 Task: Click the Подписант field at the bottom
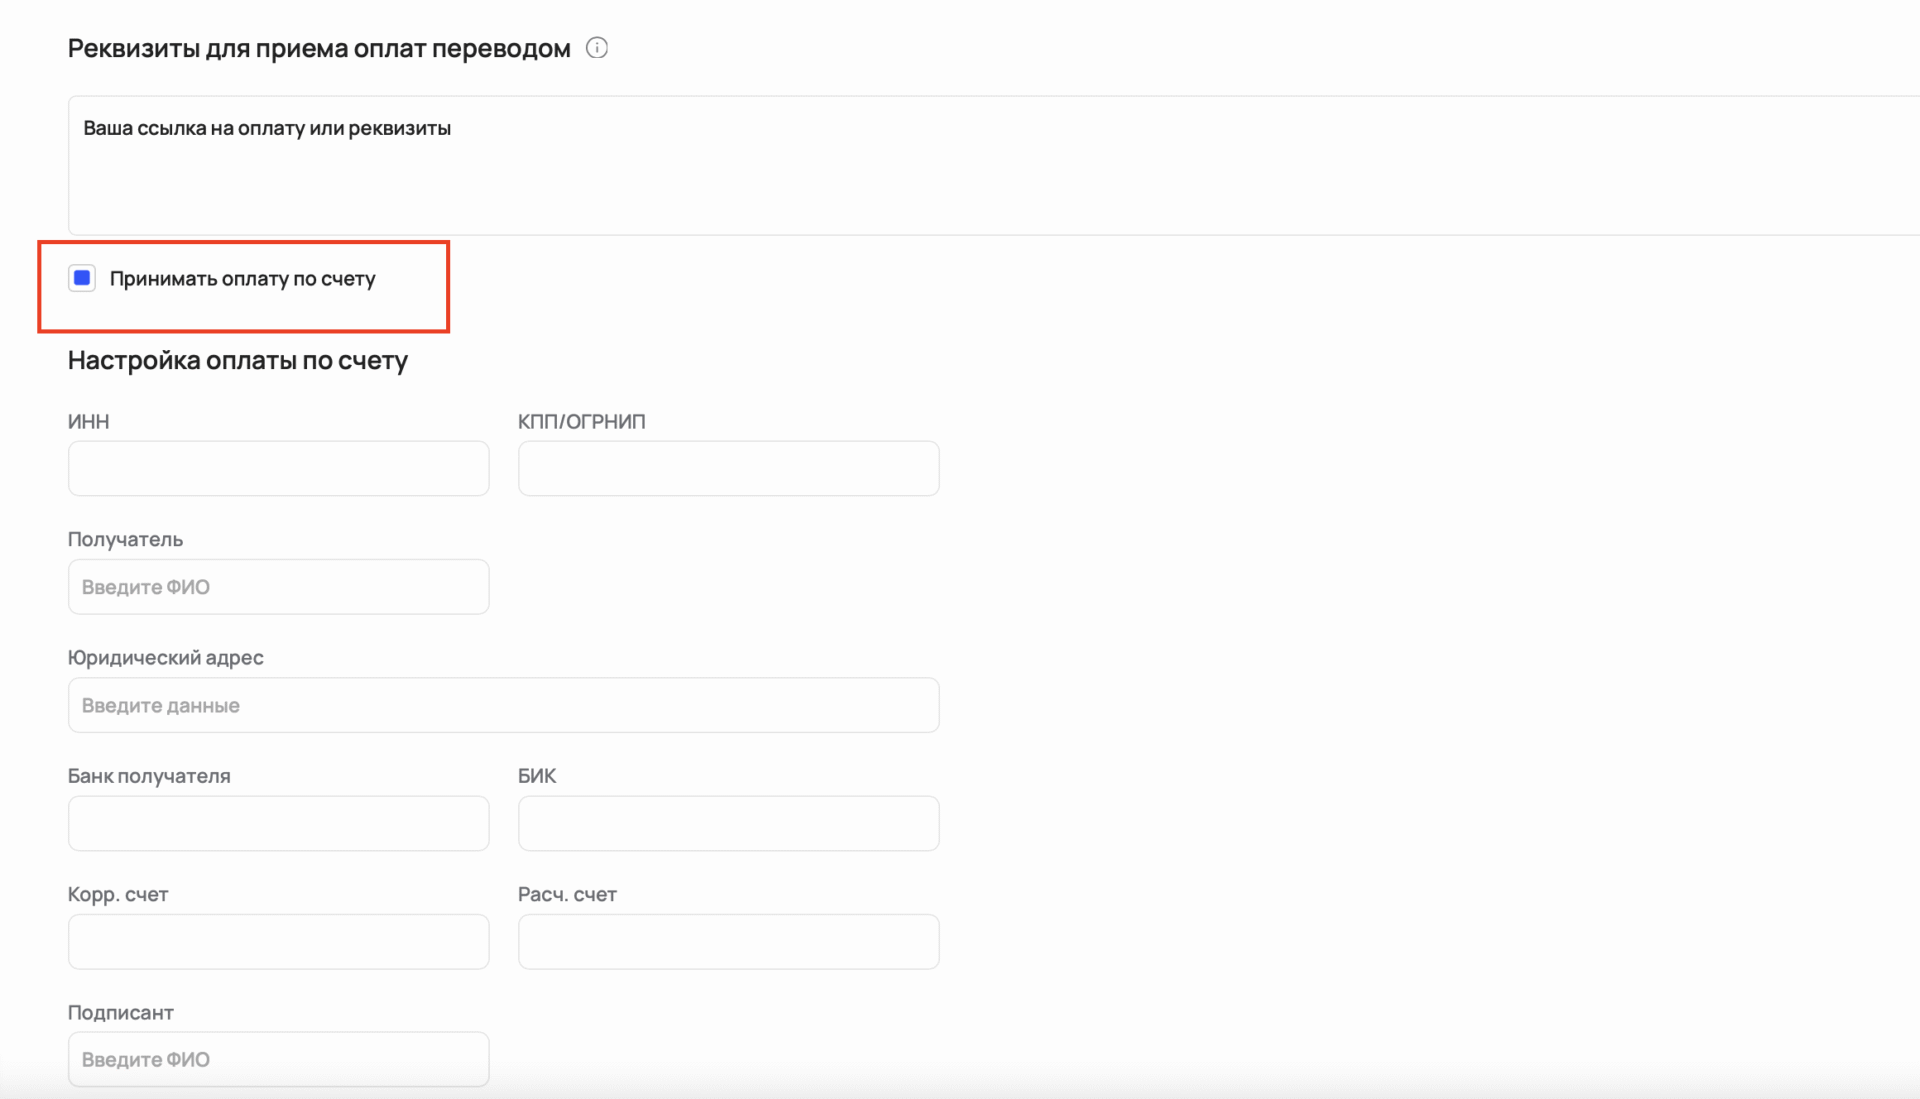point(278,1059)
